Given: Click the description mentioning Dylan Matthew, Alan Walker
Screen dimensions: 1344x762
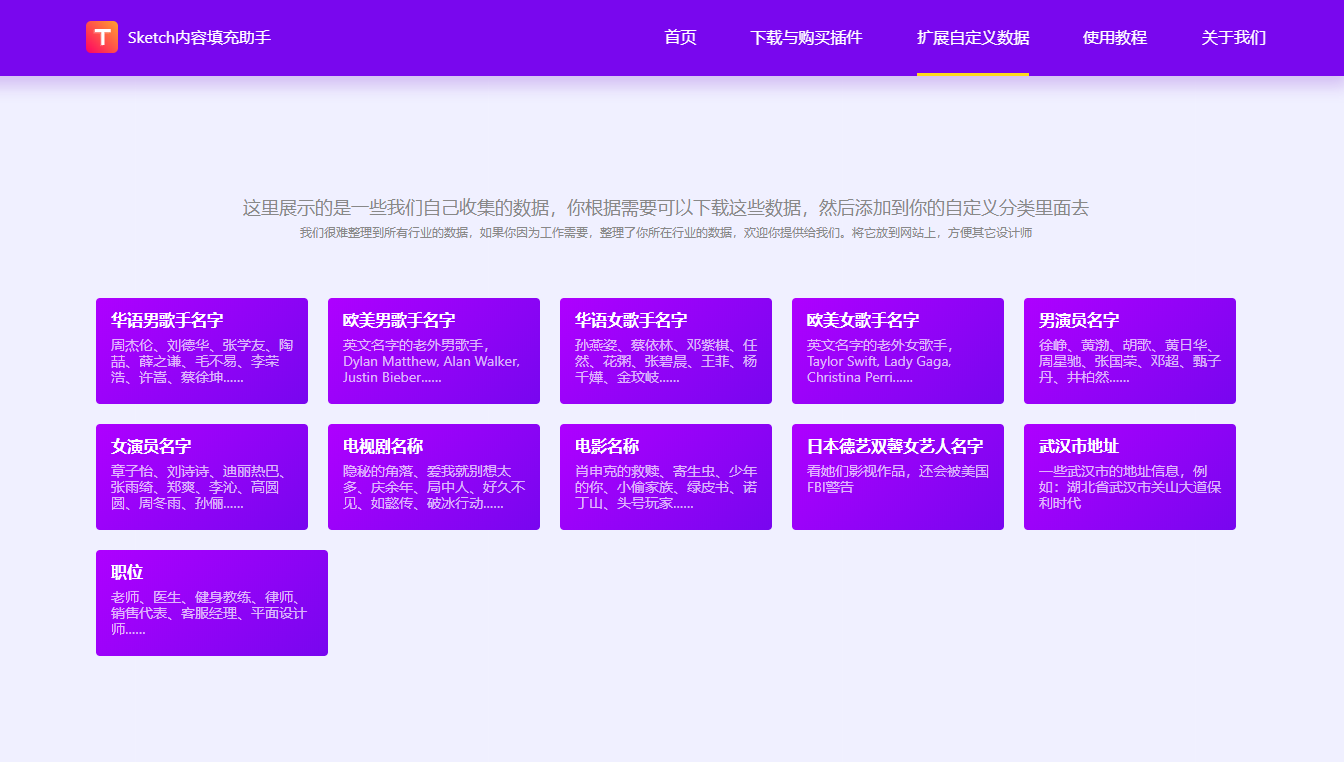Looking at the screenshot, I should 431,361.
